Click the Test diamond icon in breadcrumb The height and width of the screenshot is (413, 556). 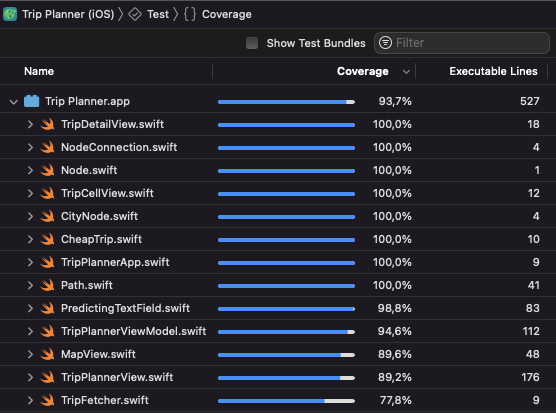(135, 14)
